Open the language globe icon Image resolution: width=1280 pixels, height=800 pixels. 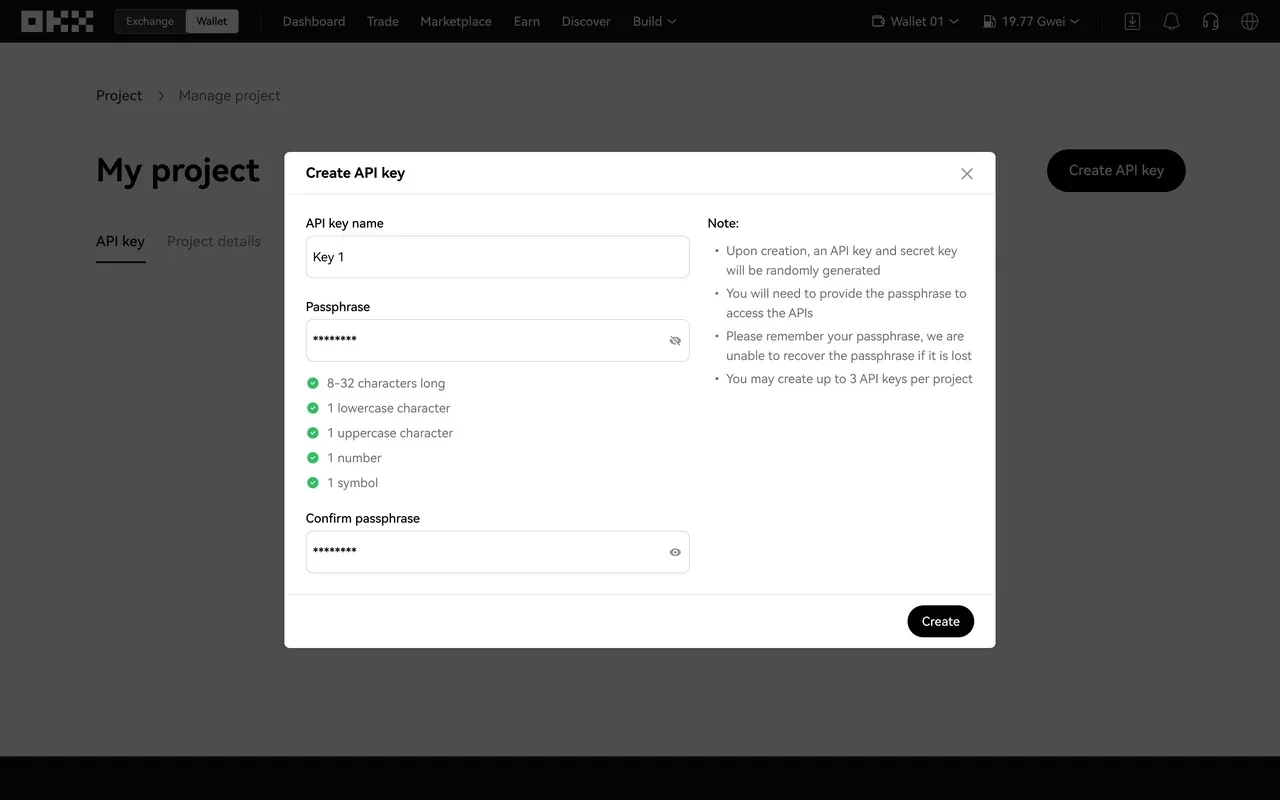tap(1249, 21)
